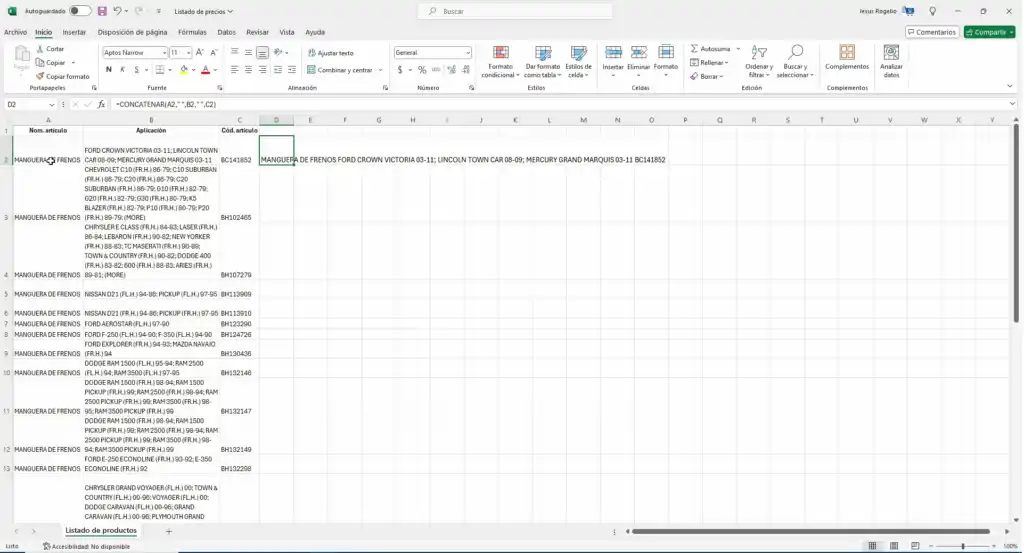Adjust the zoom slider in status bar
The height and width of the screenshot is (553, 1024).
tap(963, 546)
